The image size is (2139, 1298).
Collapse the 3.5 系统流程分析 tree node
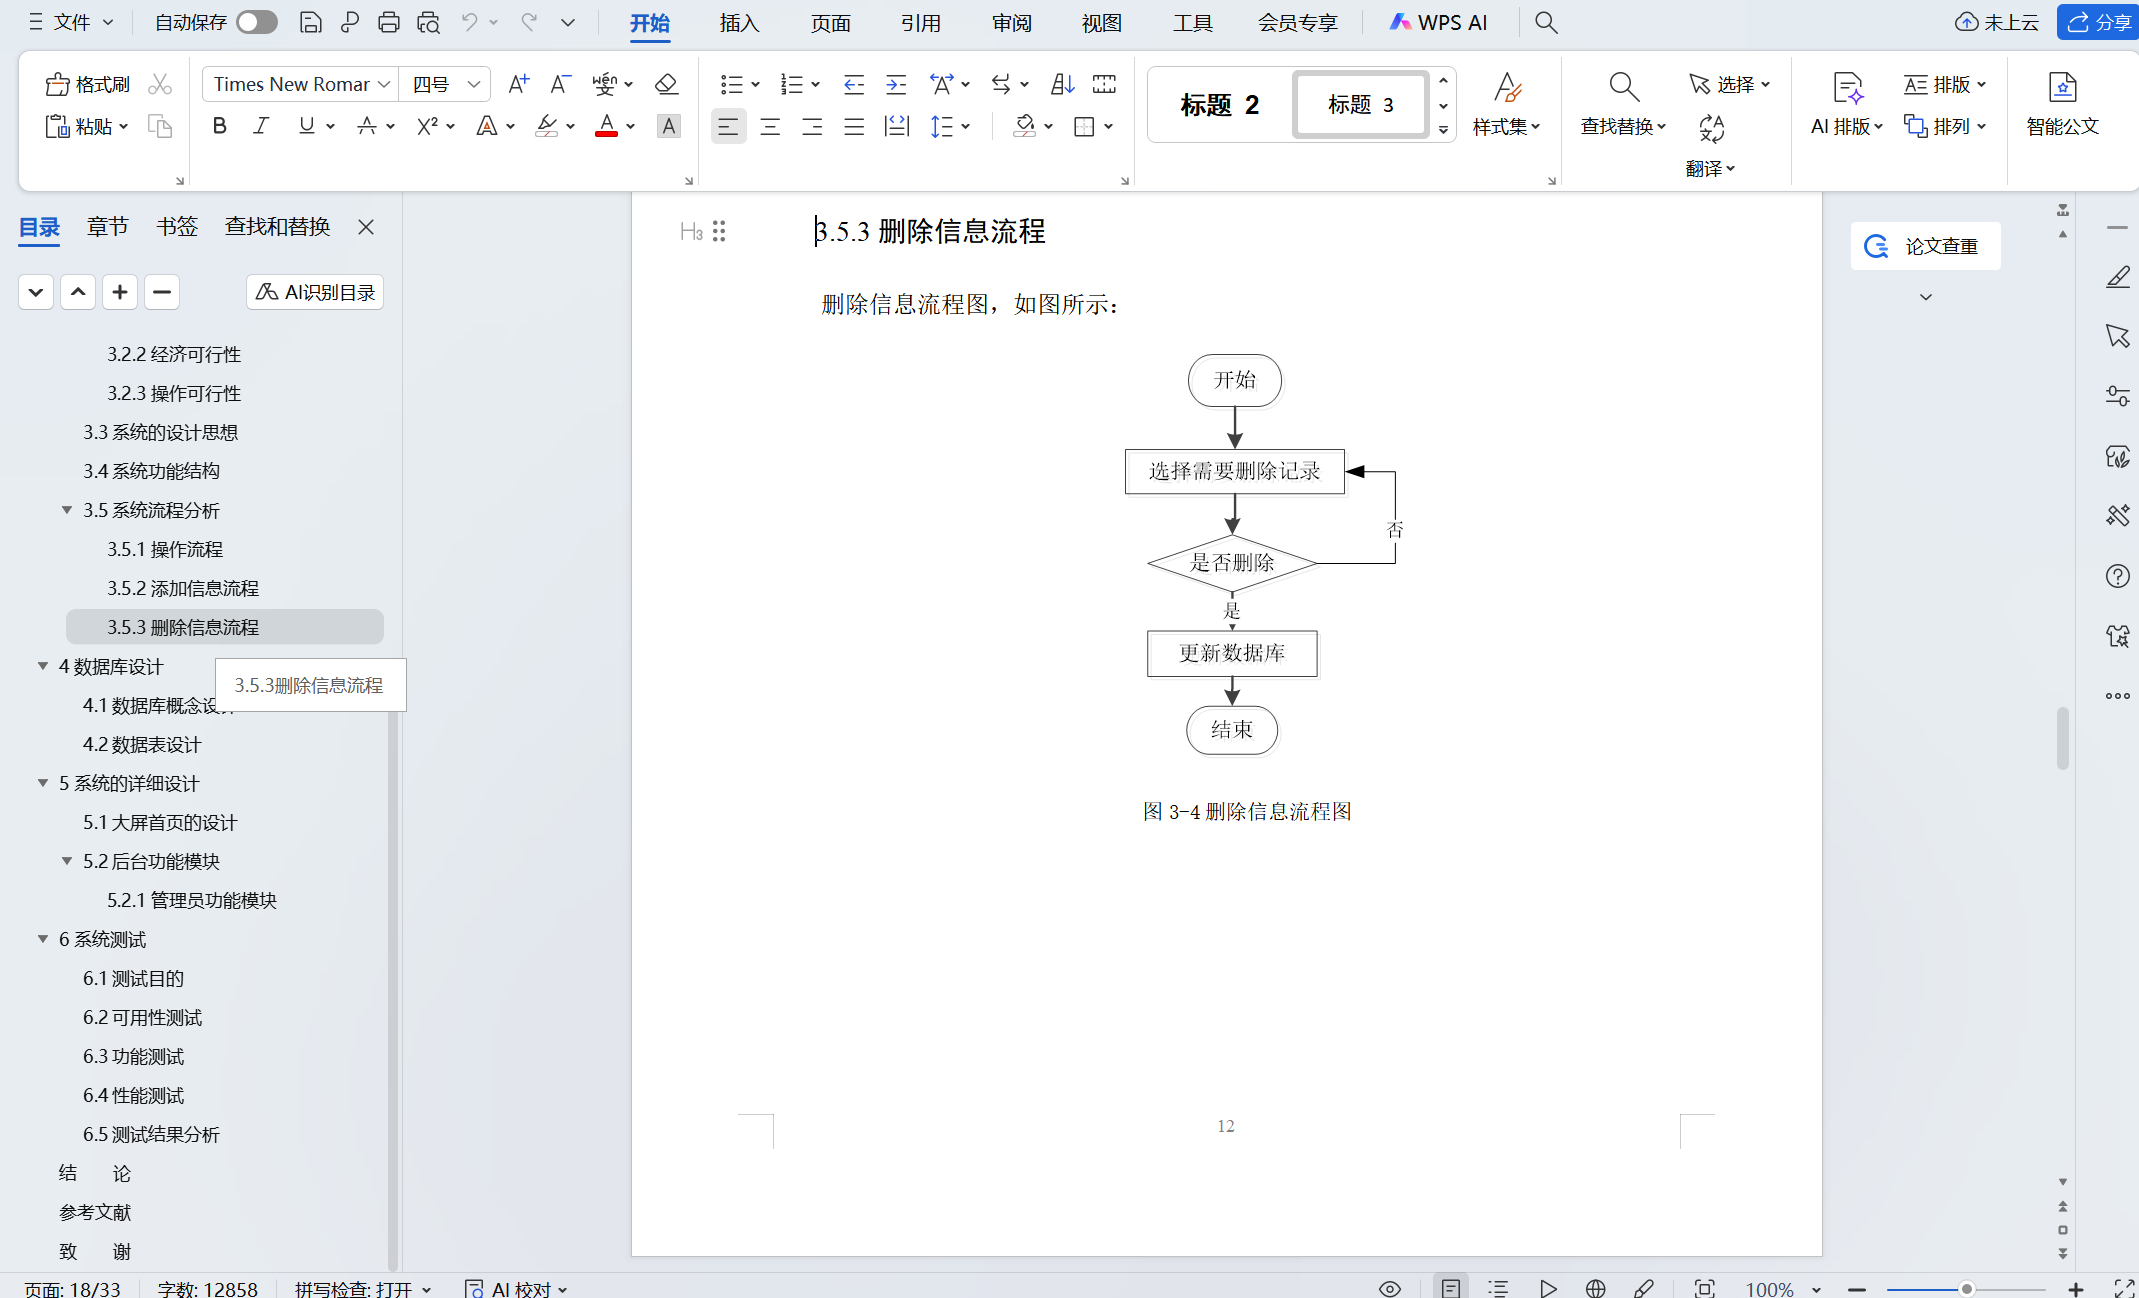click(x=67, y=510)
